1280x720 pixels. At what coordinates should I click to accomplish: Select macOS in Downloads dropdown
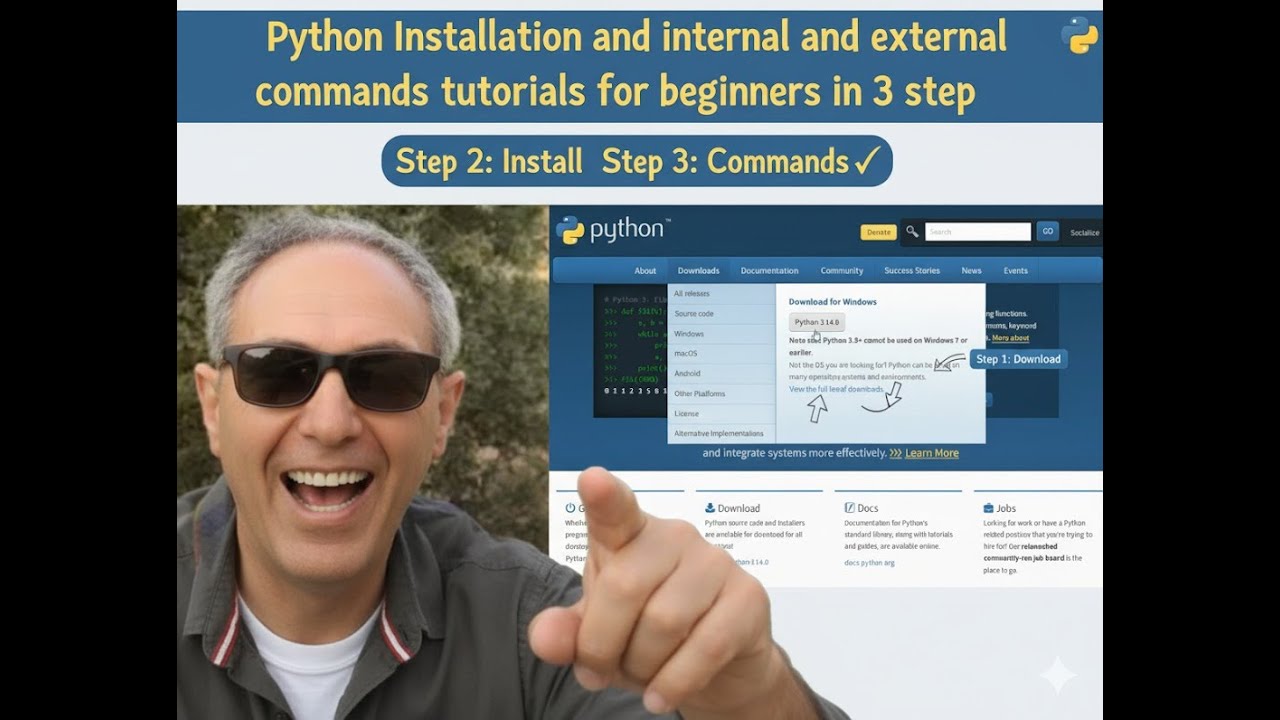tap(721, 354)
